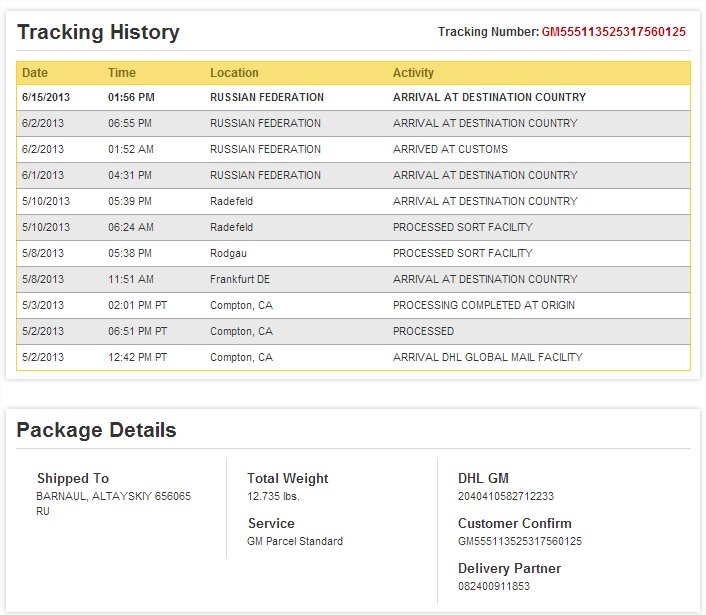Click the GM Parcel Standard service text
Screen dimensions: 706x615
(x=295, y=542)
